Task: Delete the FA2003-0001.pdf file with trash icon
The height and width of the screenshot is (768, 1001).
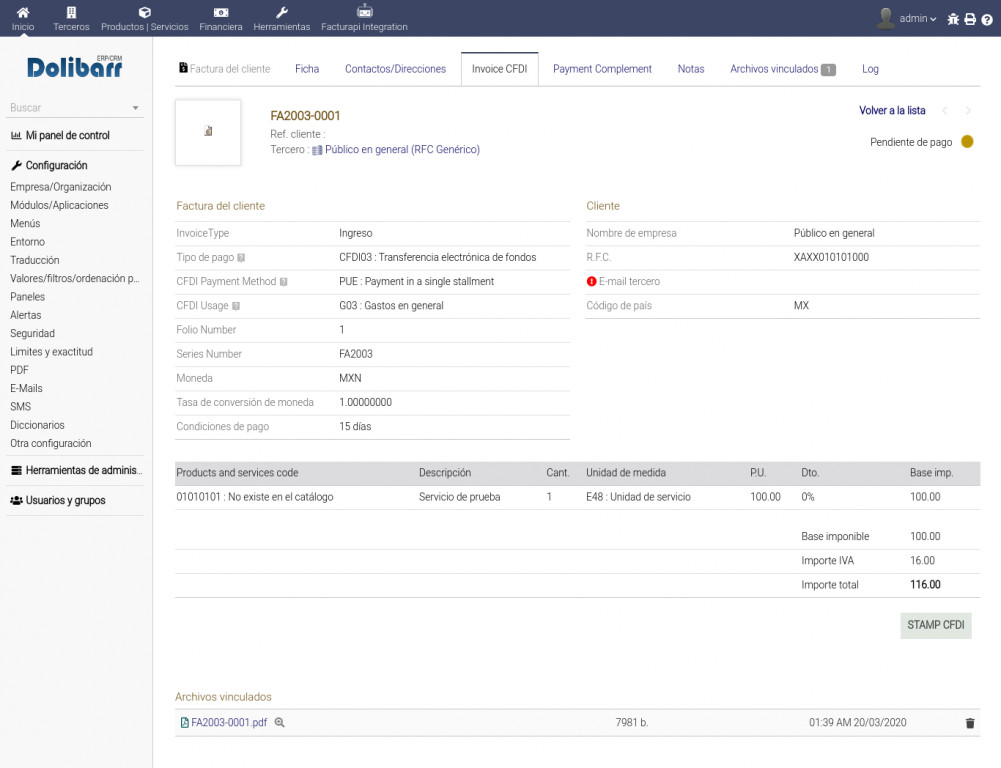Action: click(969, 723)
